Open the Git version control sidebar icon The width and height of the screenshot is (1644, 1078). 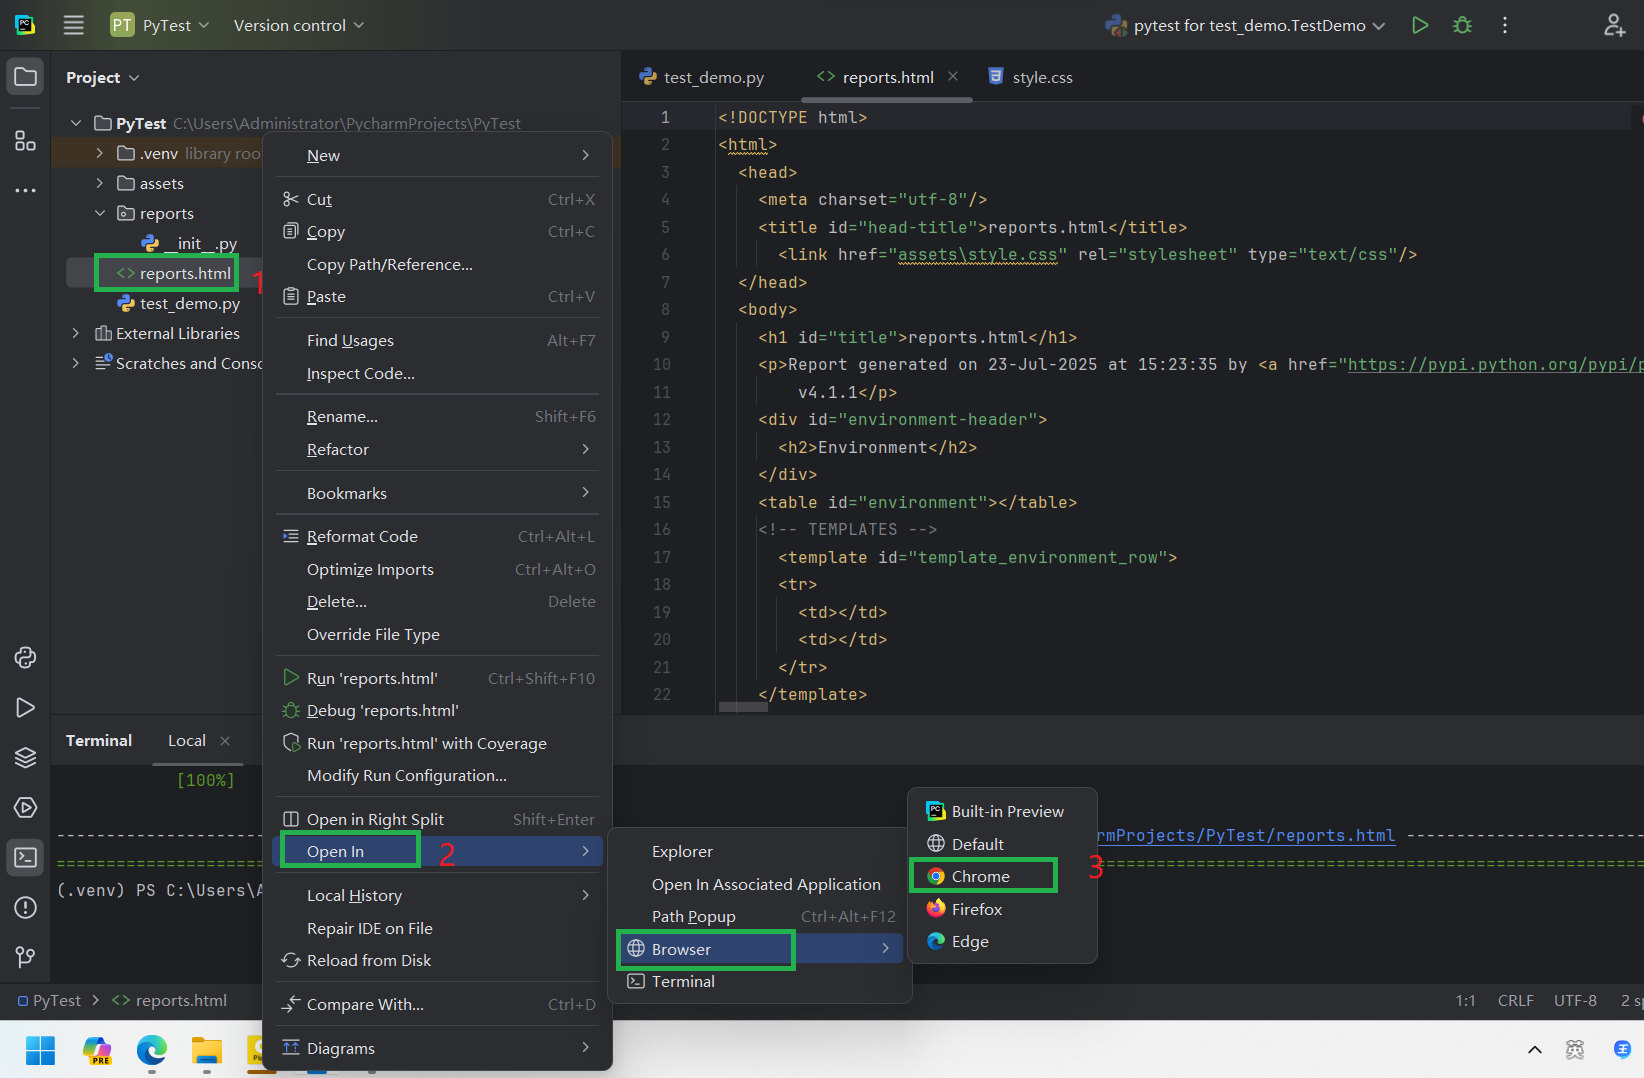coord(25,957)
